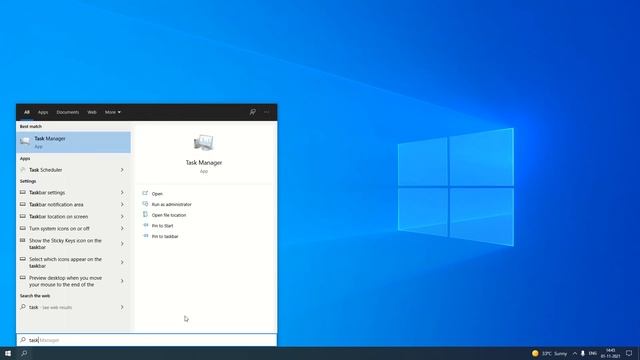Image resolution: width=640 pixels, height=360 pixels.
Task: Choose Run as administrator
Action: tap(171, 204)
